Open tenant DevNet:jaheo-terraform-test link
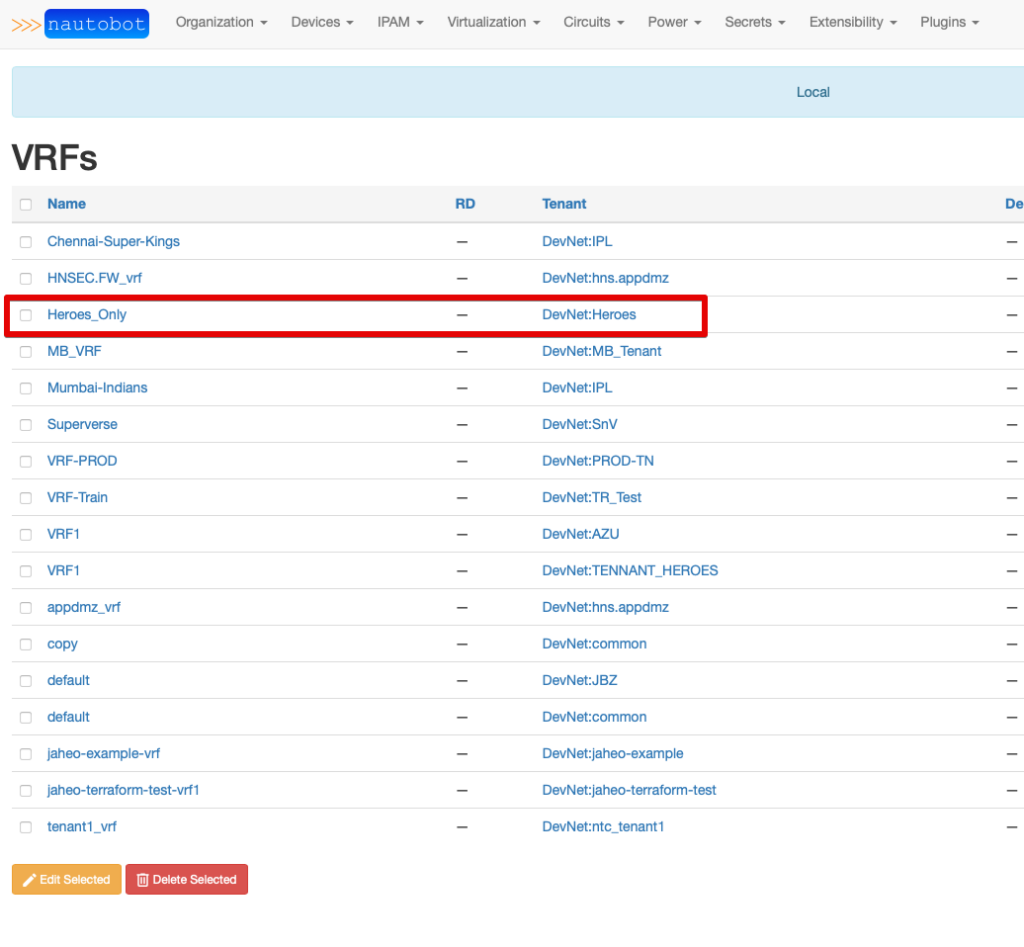1024x947 pixels. (x=630, y=790)
